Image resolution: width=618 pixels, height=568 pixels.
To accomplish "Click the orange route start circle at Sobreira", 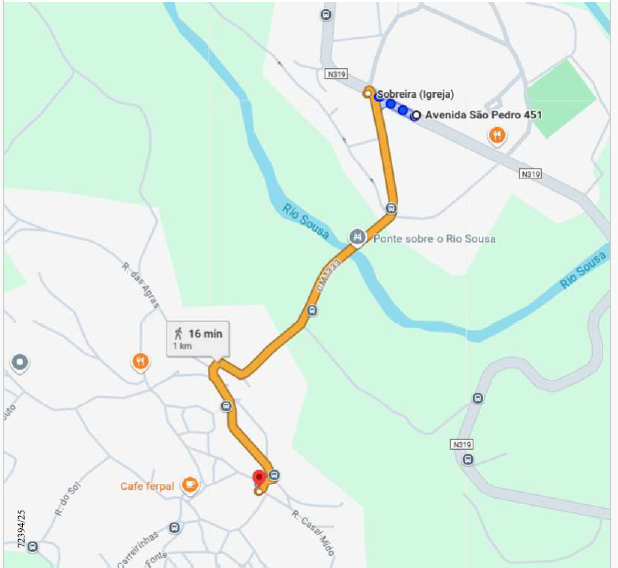I will click(x=368, y=94).
